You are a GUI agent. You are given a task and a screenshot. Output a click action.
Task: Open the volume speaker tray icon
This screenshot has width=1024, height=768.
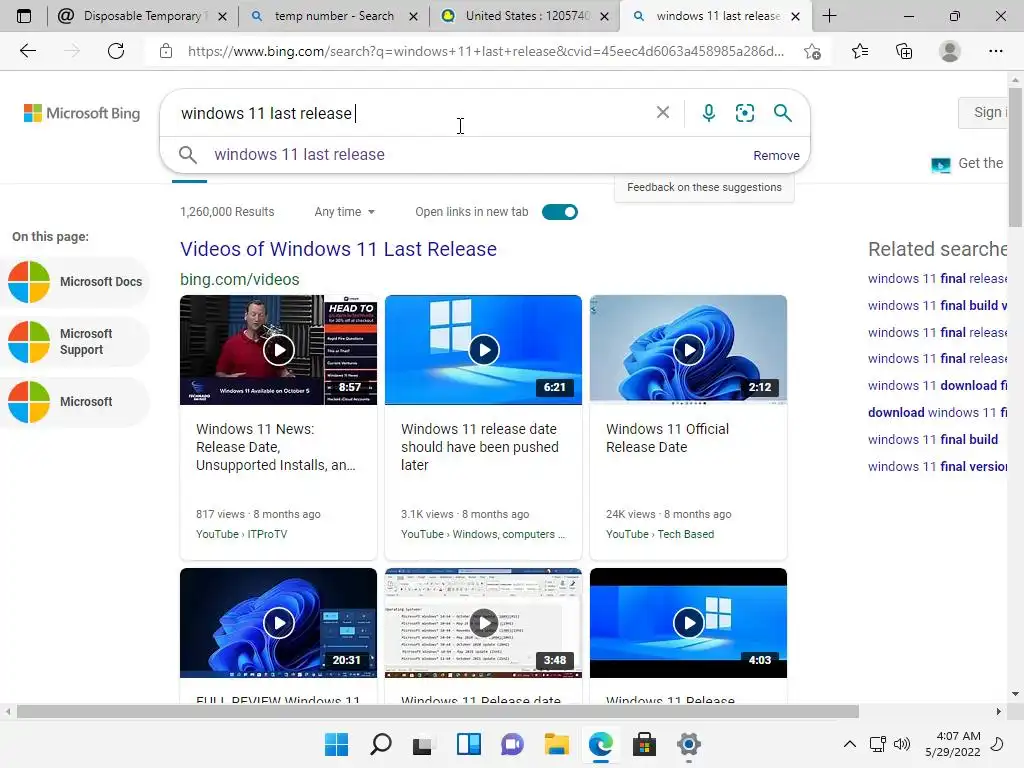tap(902, 744)
